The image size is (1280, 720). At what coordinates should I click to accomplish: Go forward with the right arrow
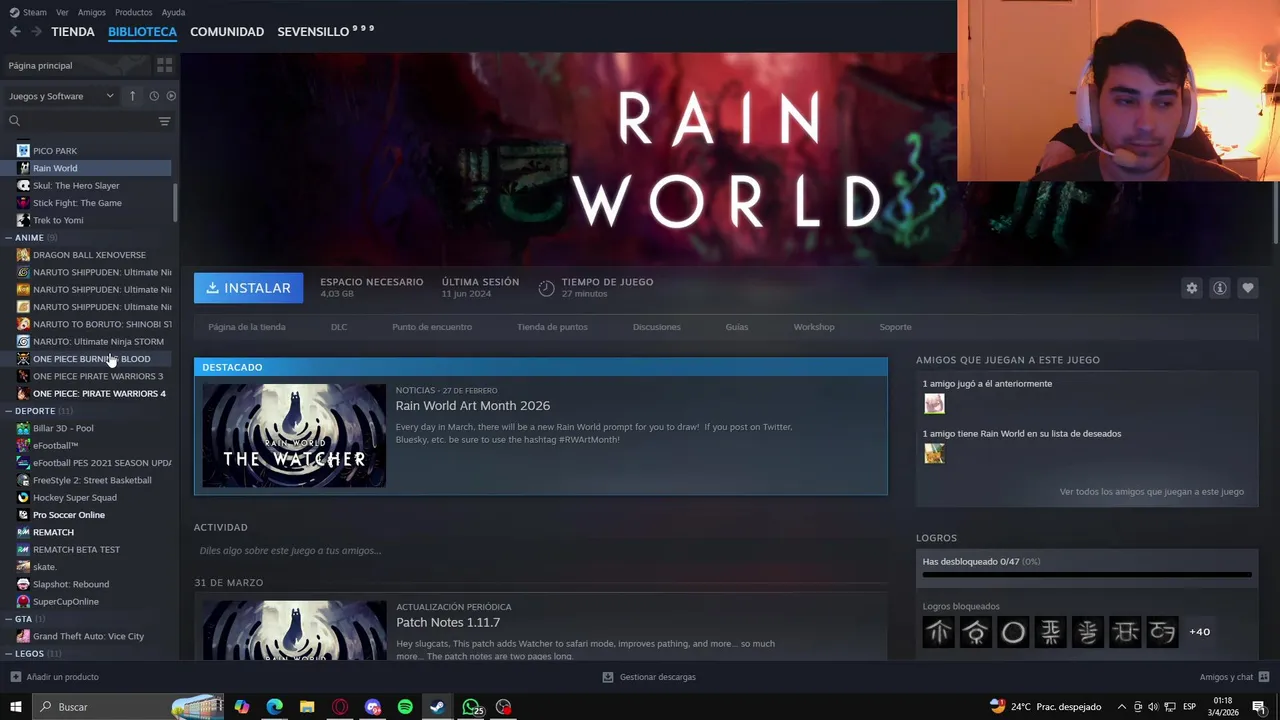point(36,32)
